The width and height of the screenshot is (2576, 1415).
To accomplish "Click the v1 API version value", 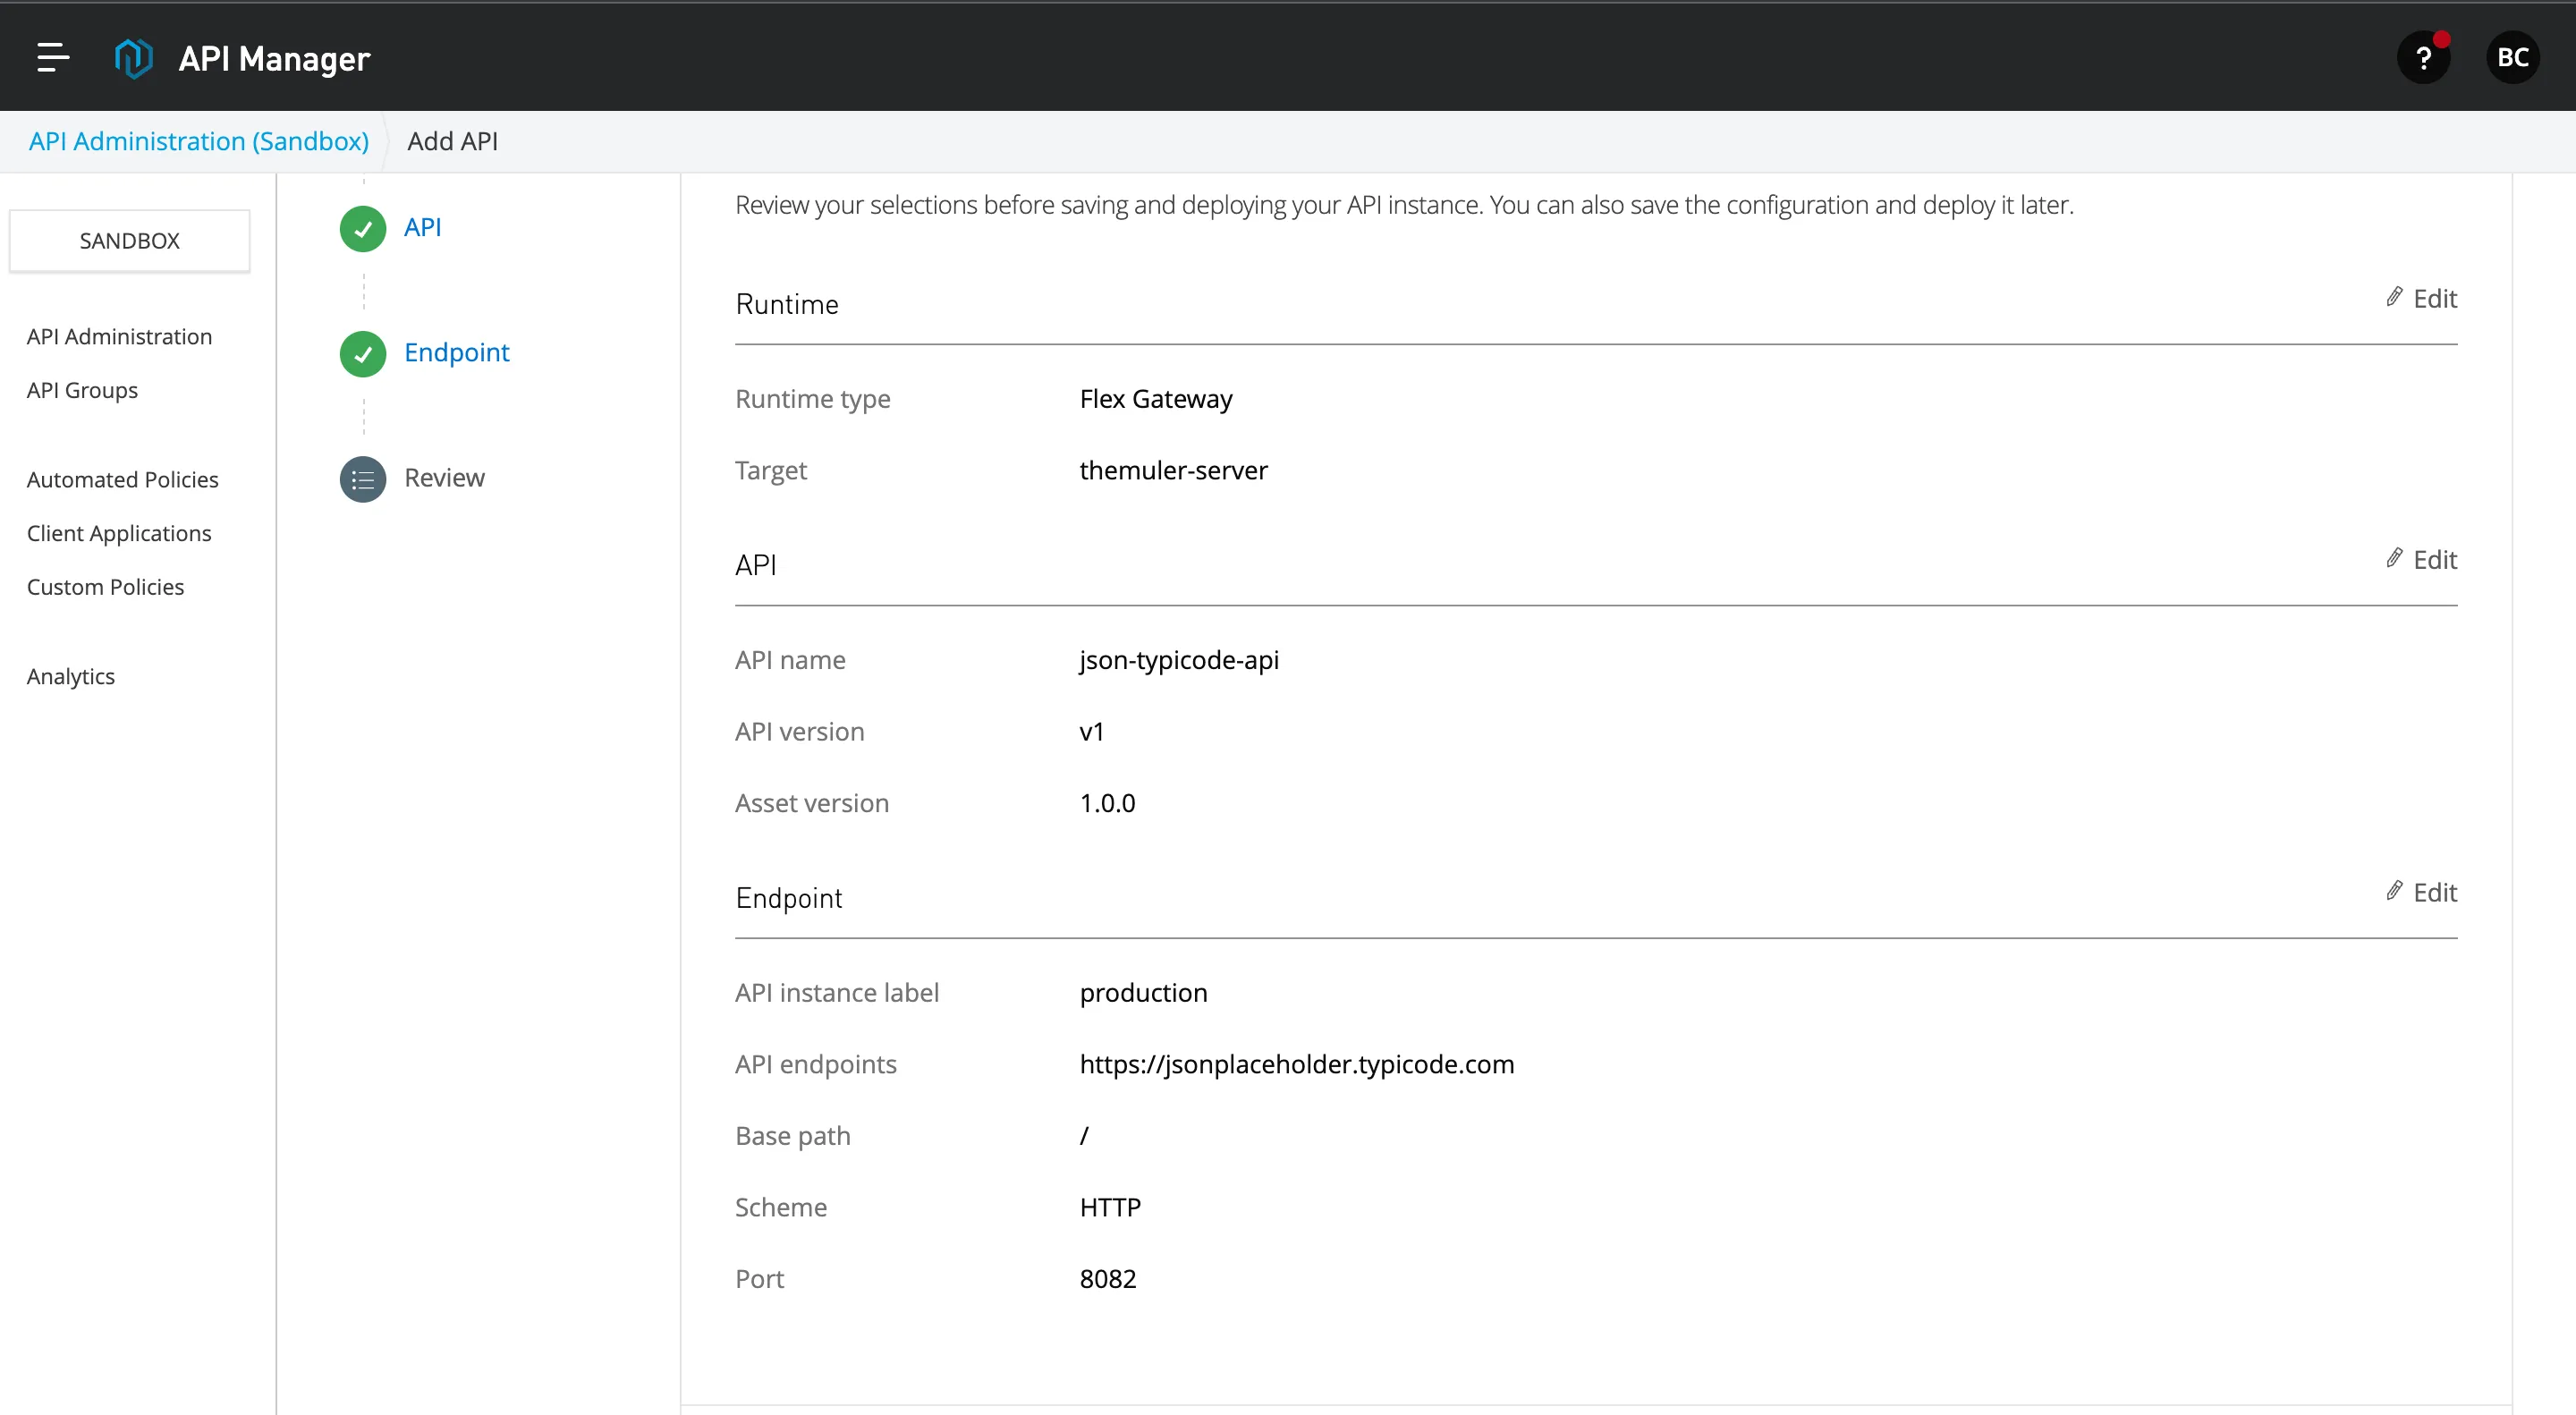I will [x=1091, y=732].
